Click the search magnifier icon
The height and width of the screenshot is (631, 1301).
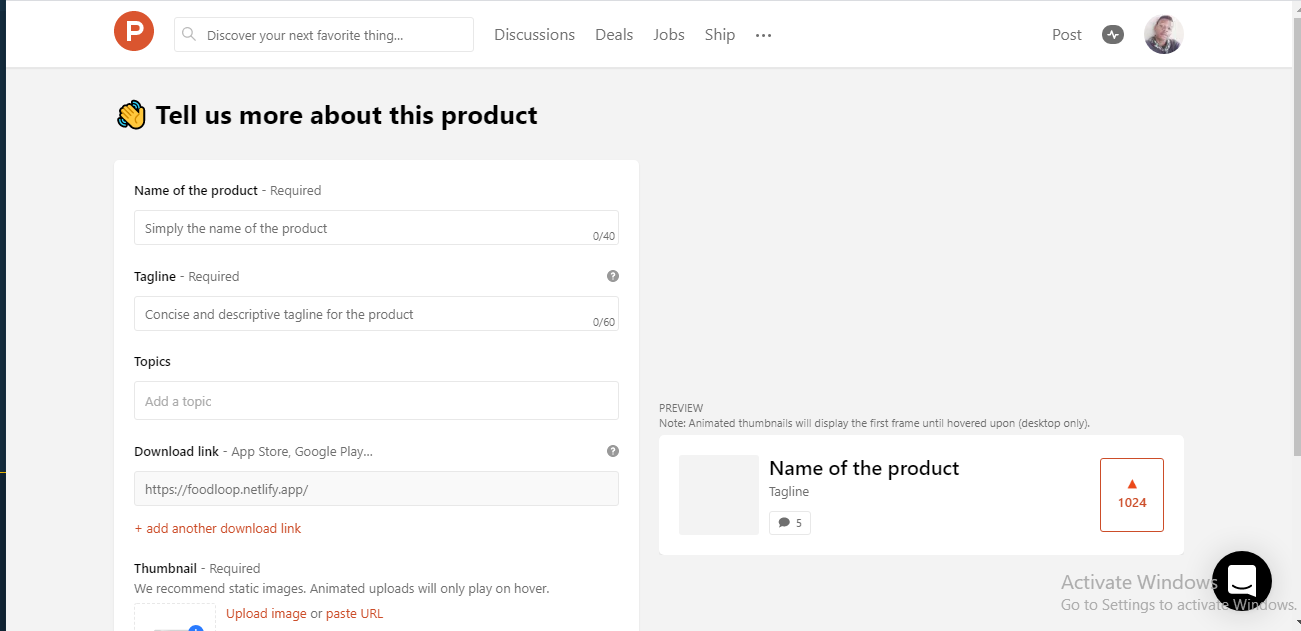(x=189, y=35)
